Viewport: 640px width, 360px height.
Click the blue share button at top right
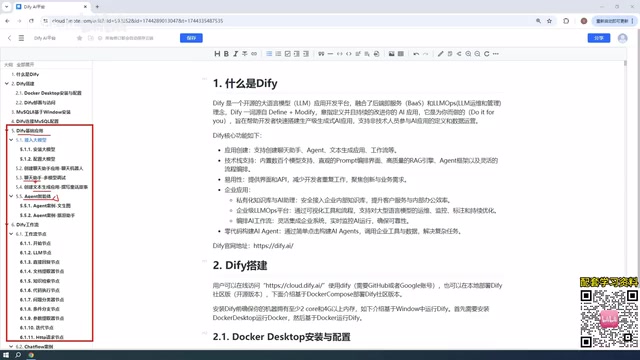(x=599, y=38)
